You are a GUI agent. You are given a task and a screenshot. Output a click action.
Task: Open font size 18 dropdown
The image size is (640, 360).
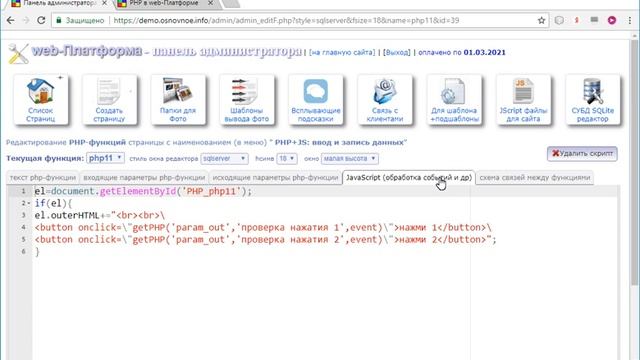click(x=287, y=158)
